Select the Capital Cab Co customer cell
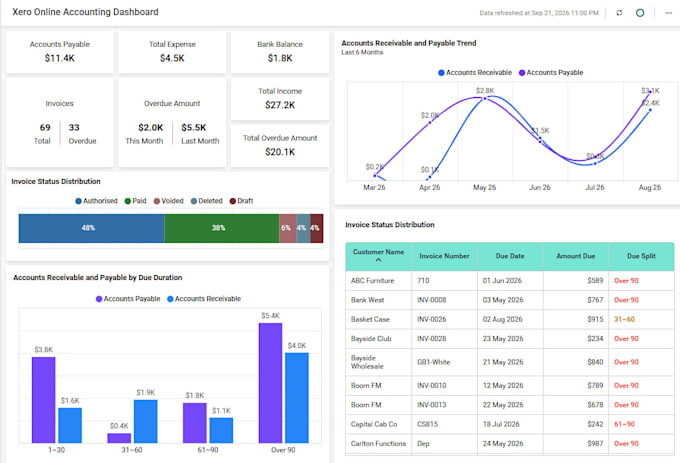Image resolution: width=680 pixels, height=463 pixels. pyautogui.click(x=378, y=424)
